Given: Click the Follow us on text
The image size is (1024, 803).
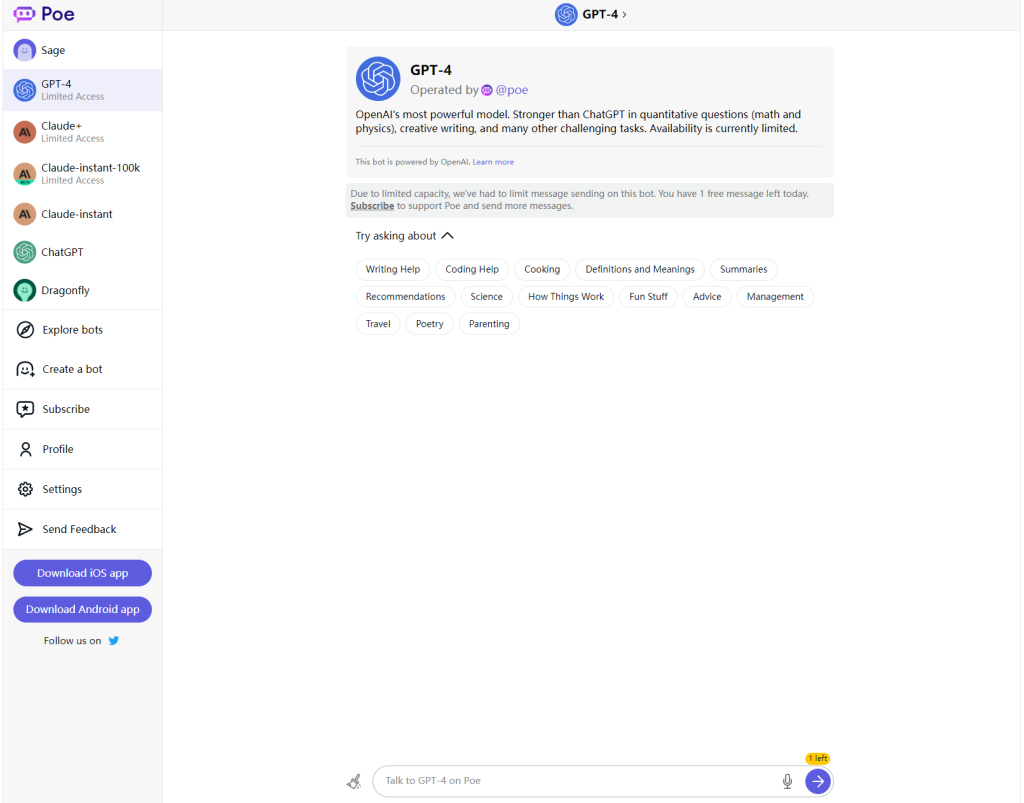Looking at the screenshot, I should click(72, 640).
